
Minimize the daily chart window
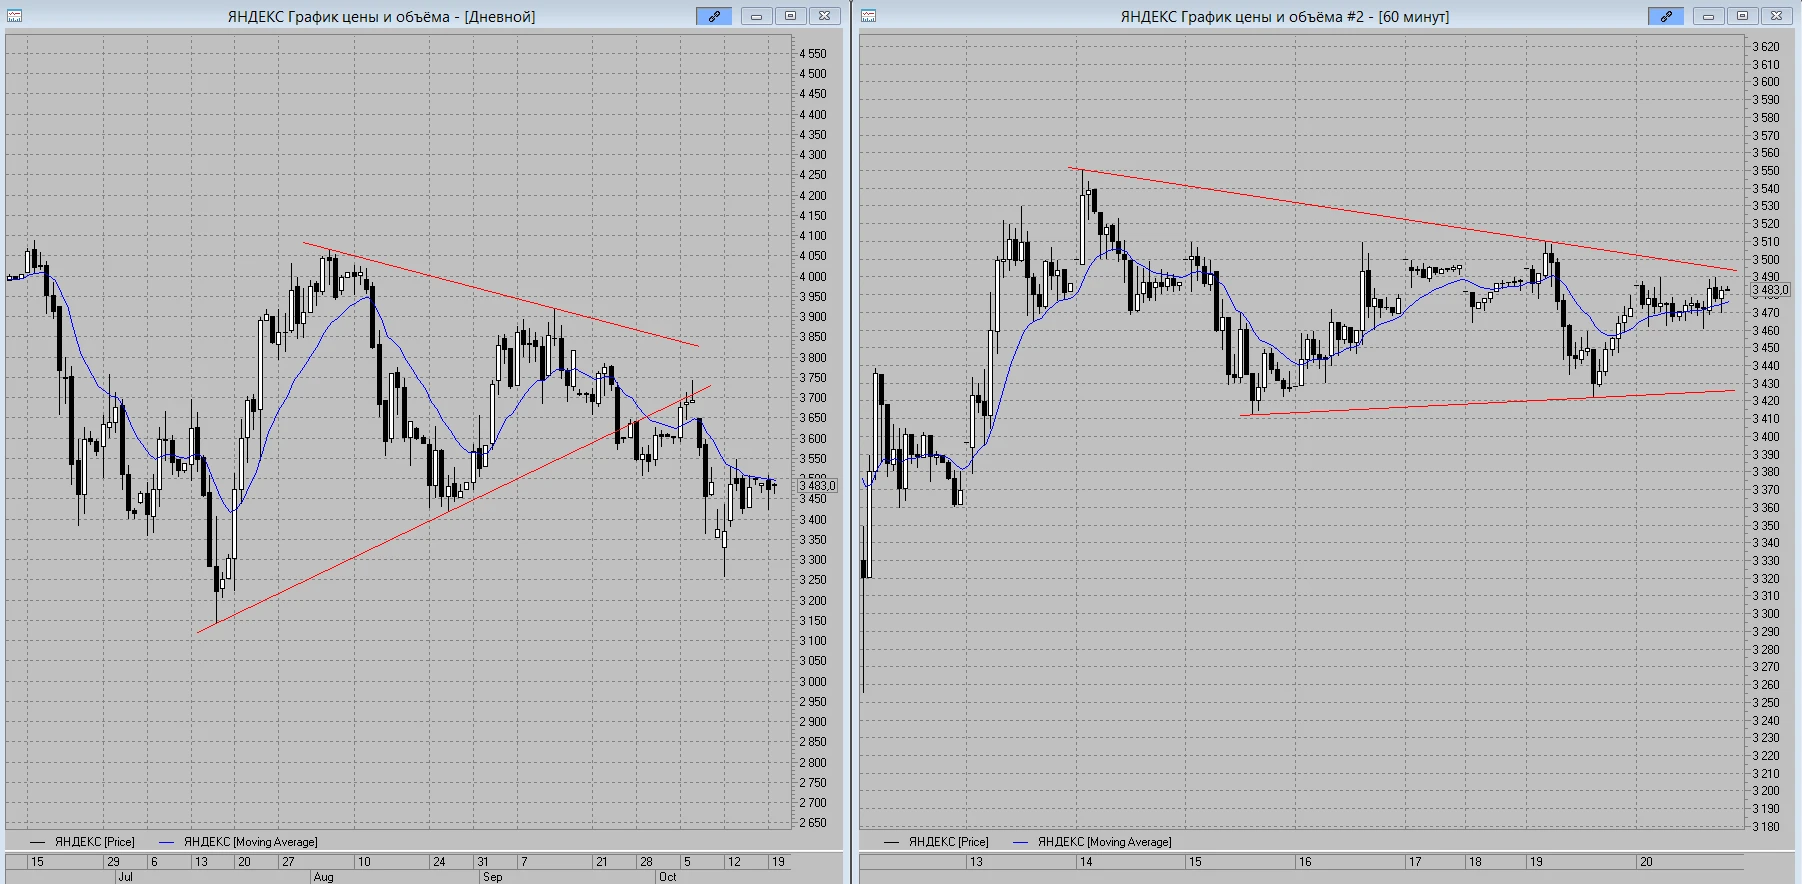pos(757,16)
